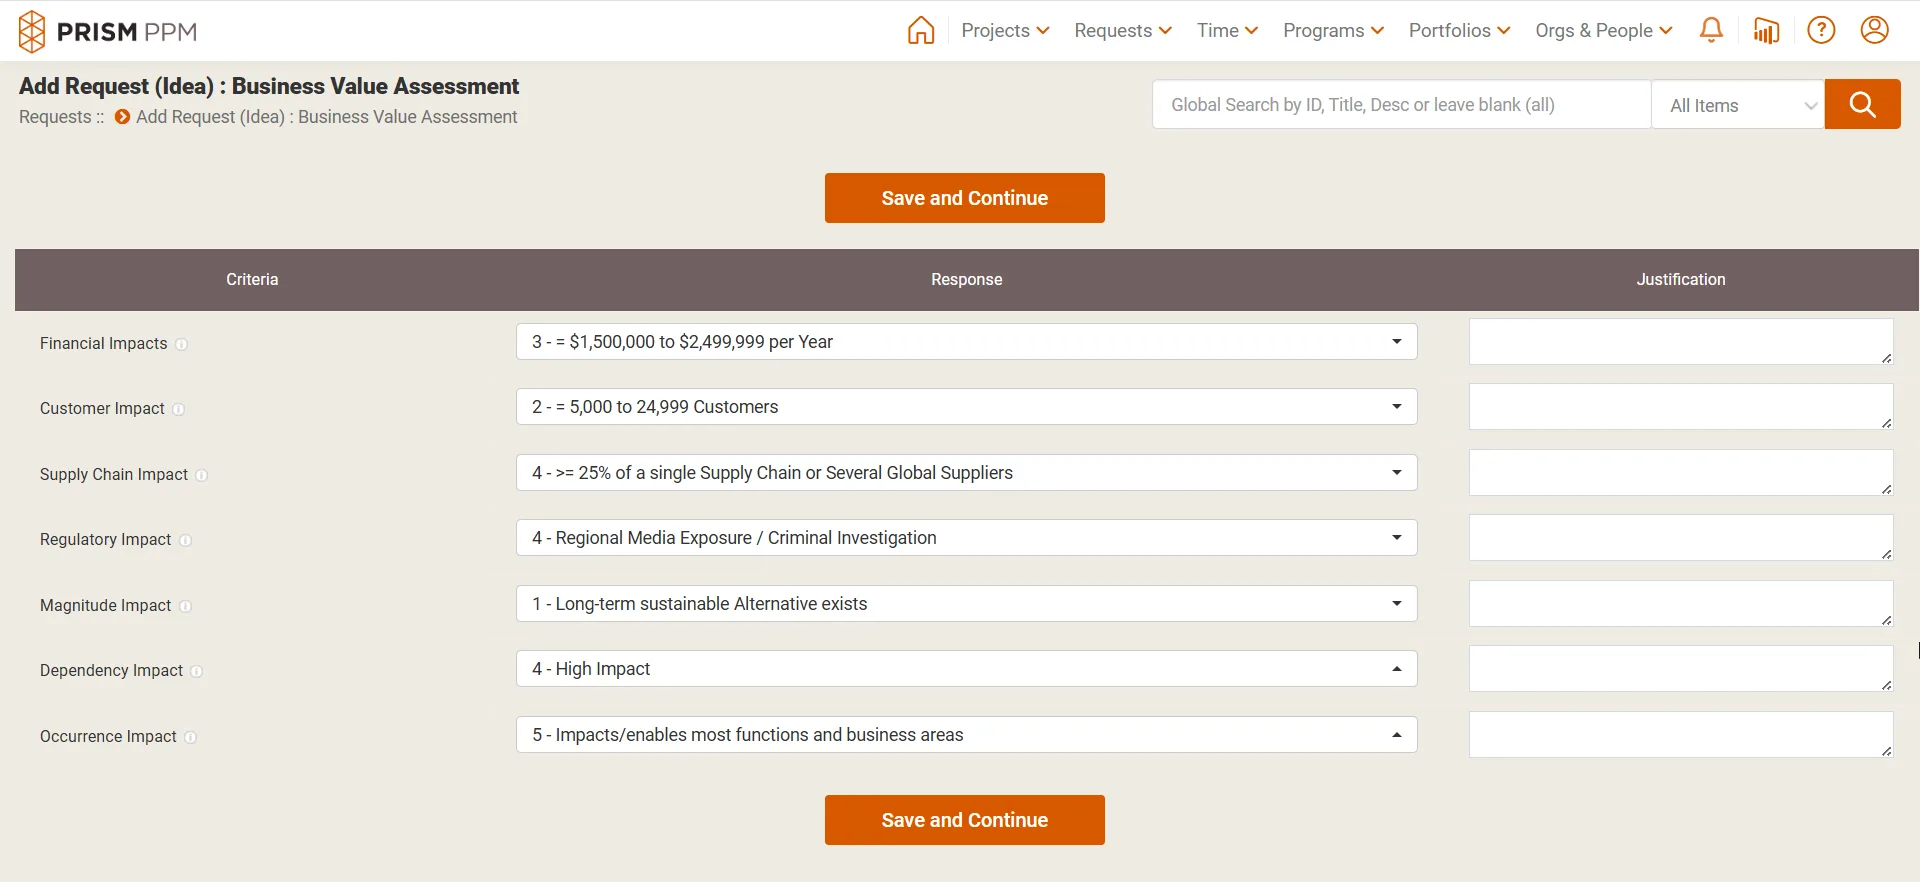
Task: Focus the Global Search input field
Action: pyautogui.click(x=1401, y=104)
